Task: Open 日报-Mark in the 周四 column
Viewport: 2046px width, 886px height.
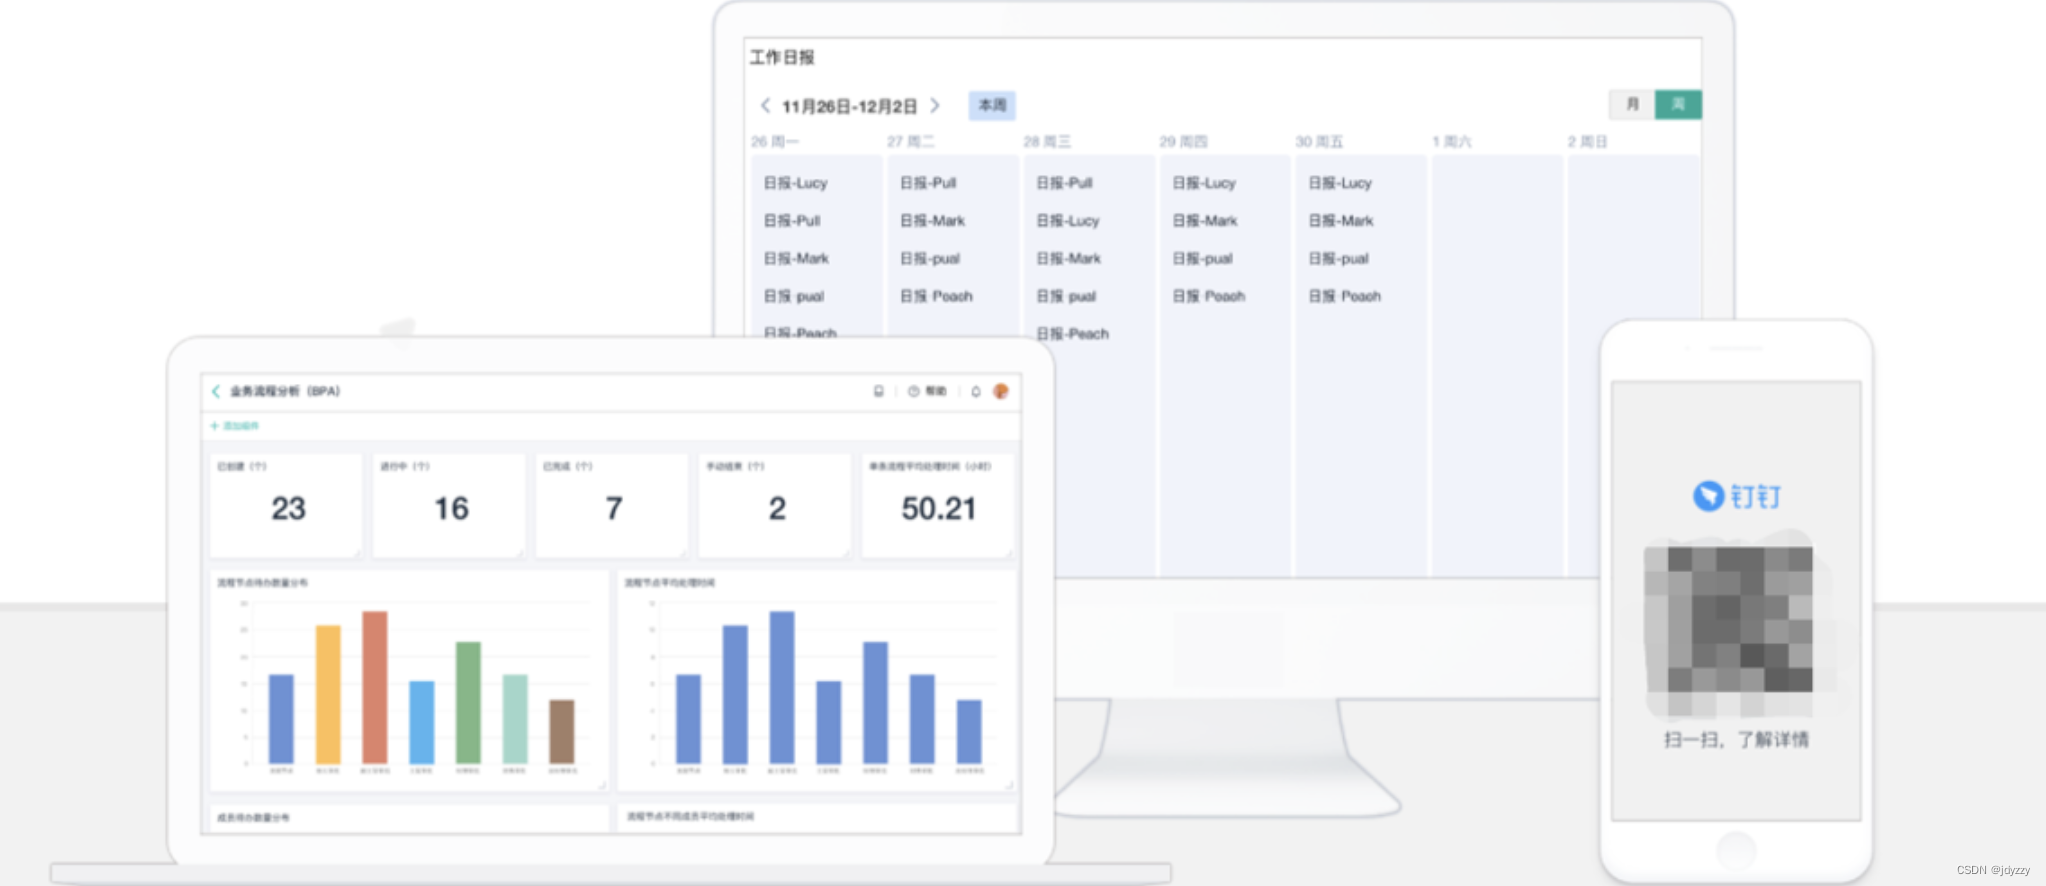Action: tap(1206, 221)
